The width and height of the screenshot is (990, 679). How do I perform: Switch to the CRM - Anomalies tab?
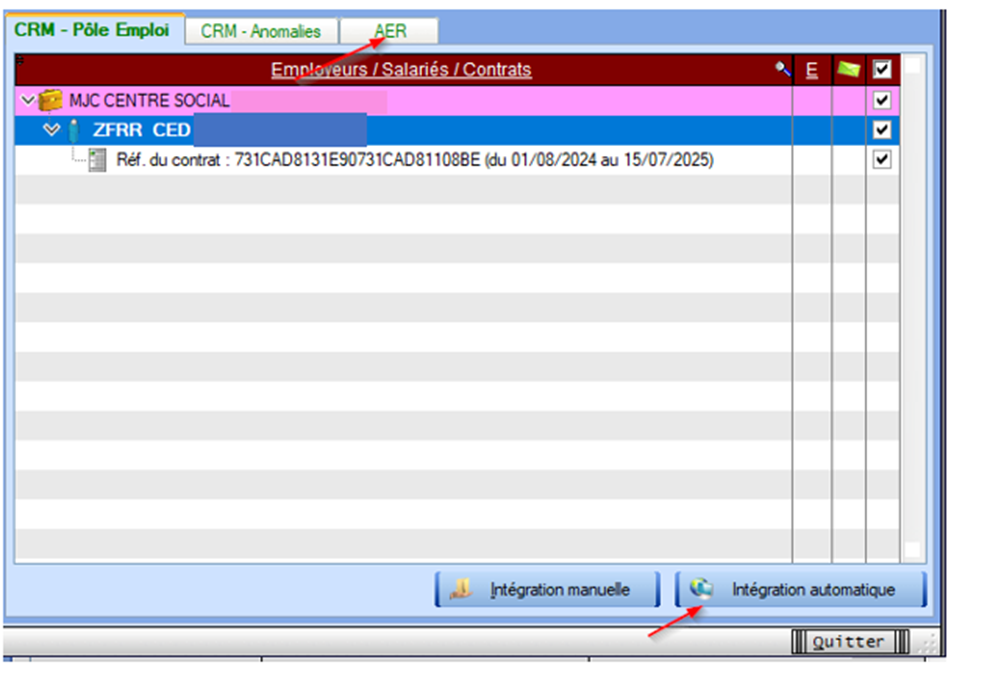coord(261,31)
